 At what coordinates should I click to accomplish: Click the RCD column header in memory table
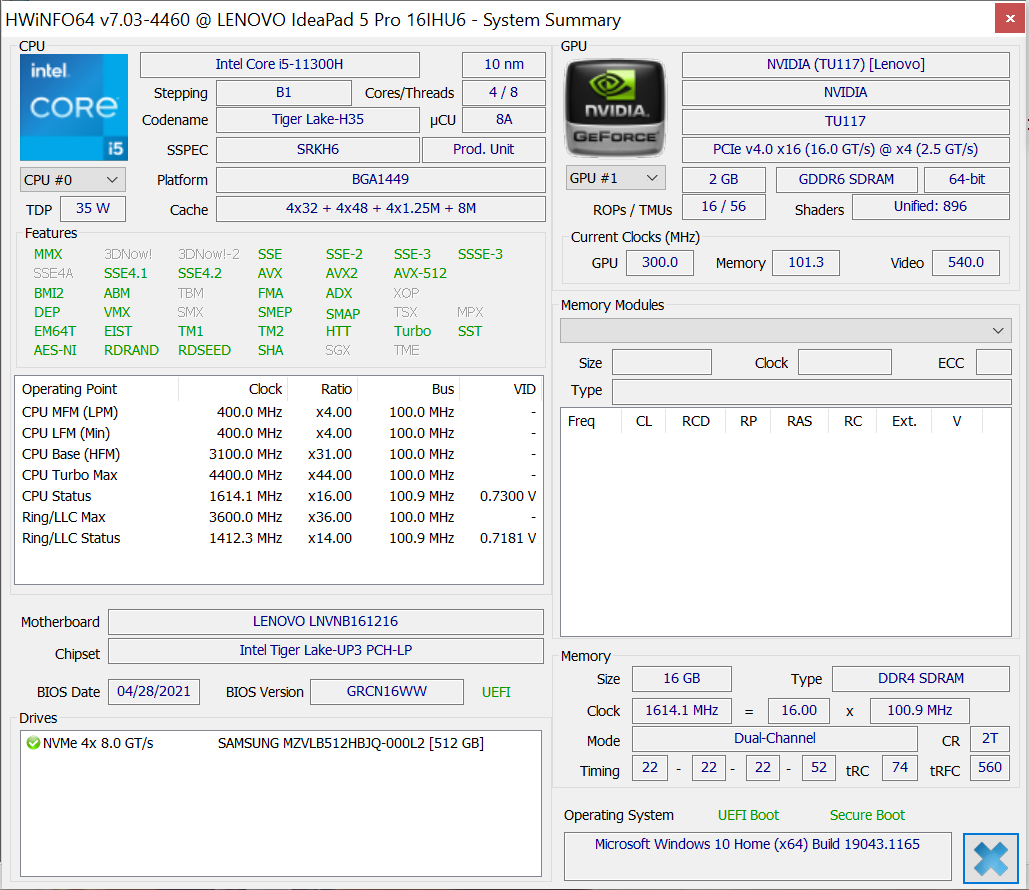coord(696,421)
